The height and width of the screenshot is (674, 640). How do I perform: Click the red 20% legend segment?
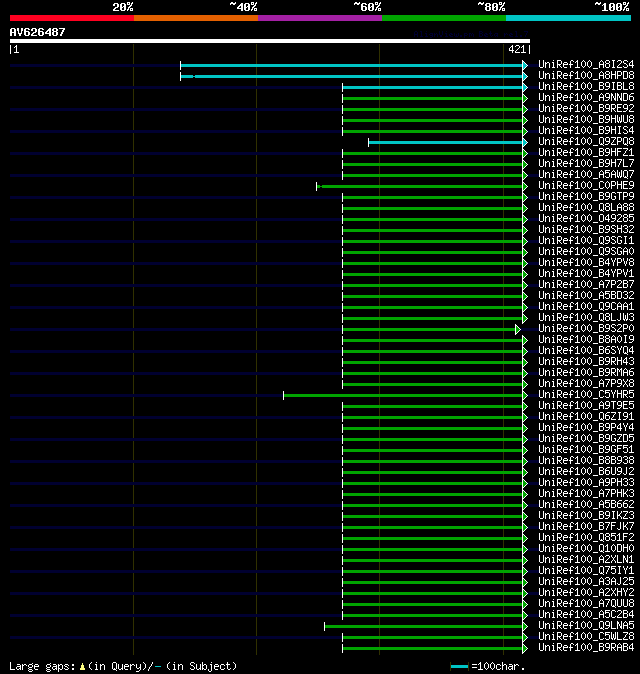pyautogui.click(x=72, y=18)
